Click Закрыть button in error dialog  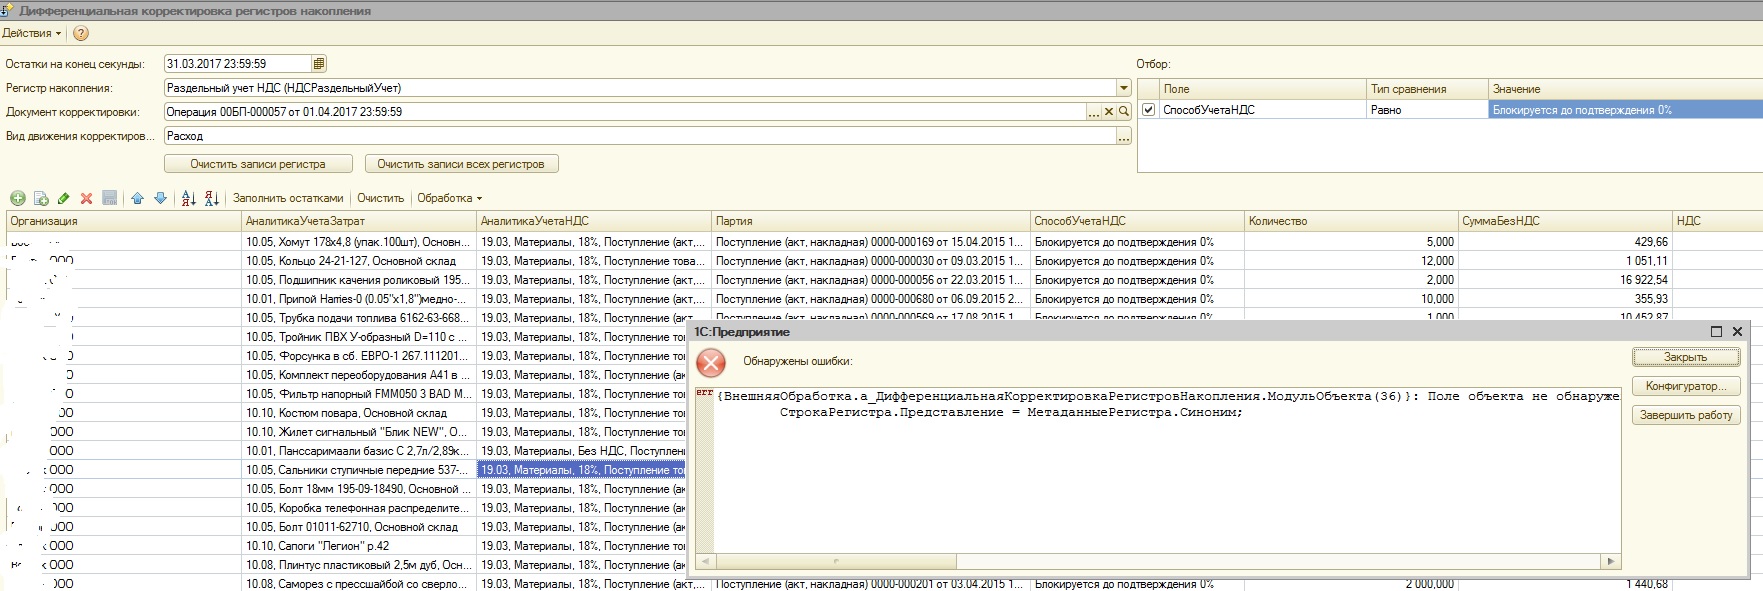pos(1686,357)
